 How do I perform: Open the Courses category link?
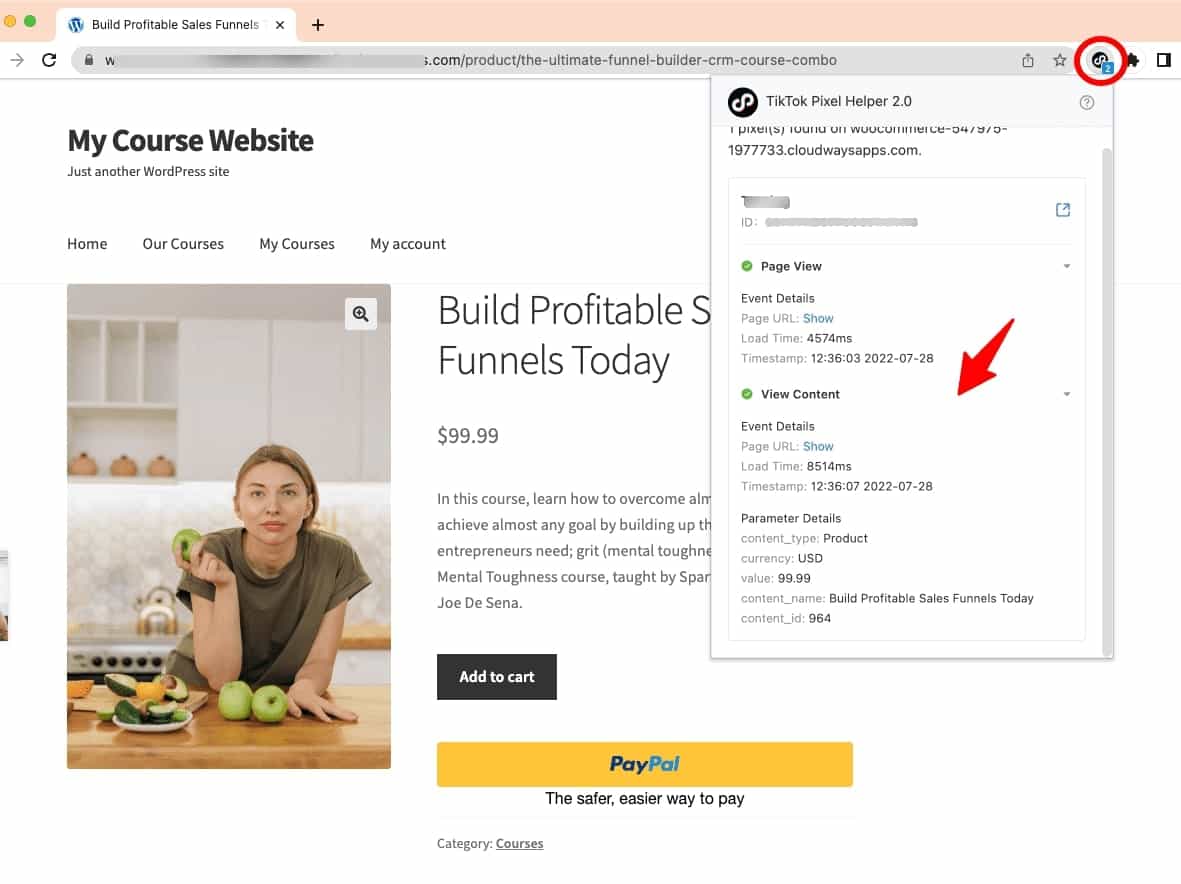click(x=519, y=843)
